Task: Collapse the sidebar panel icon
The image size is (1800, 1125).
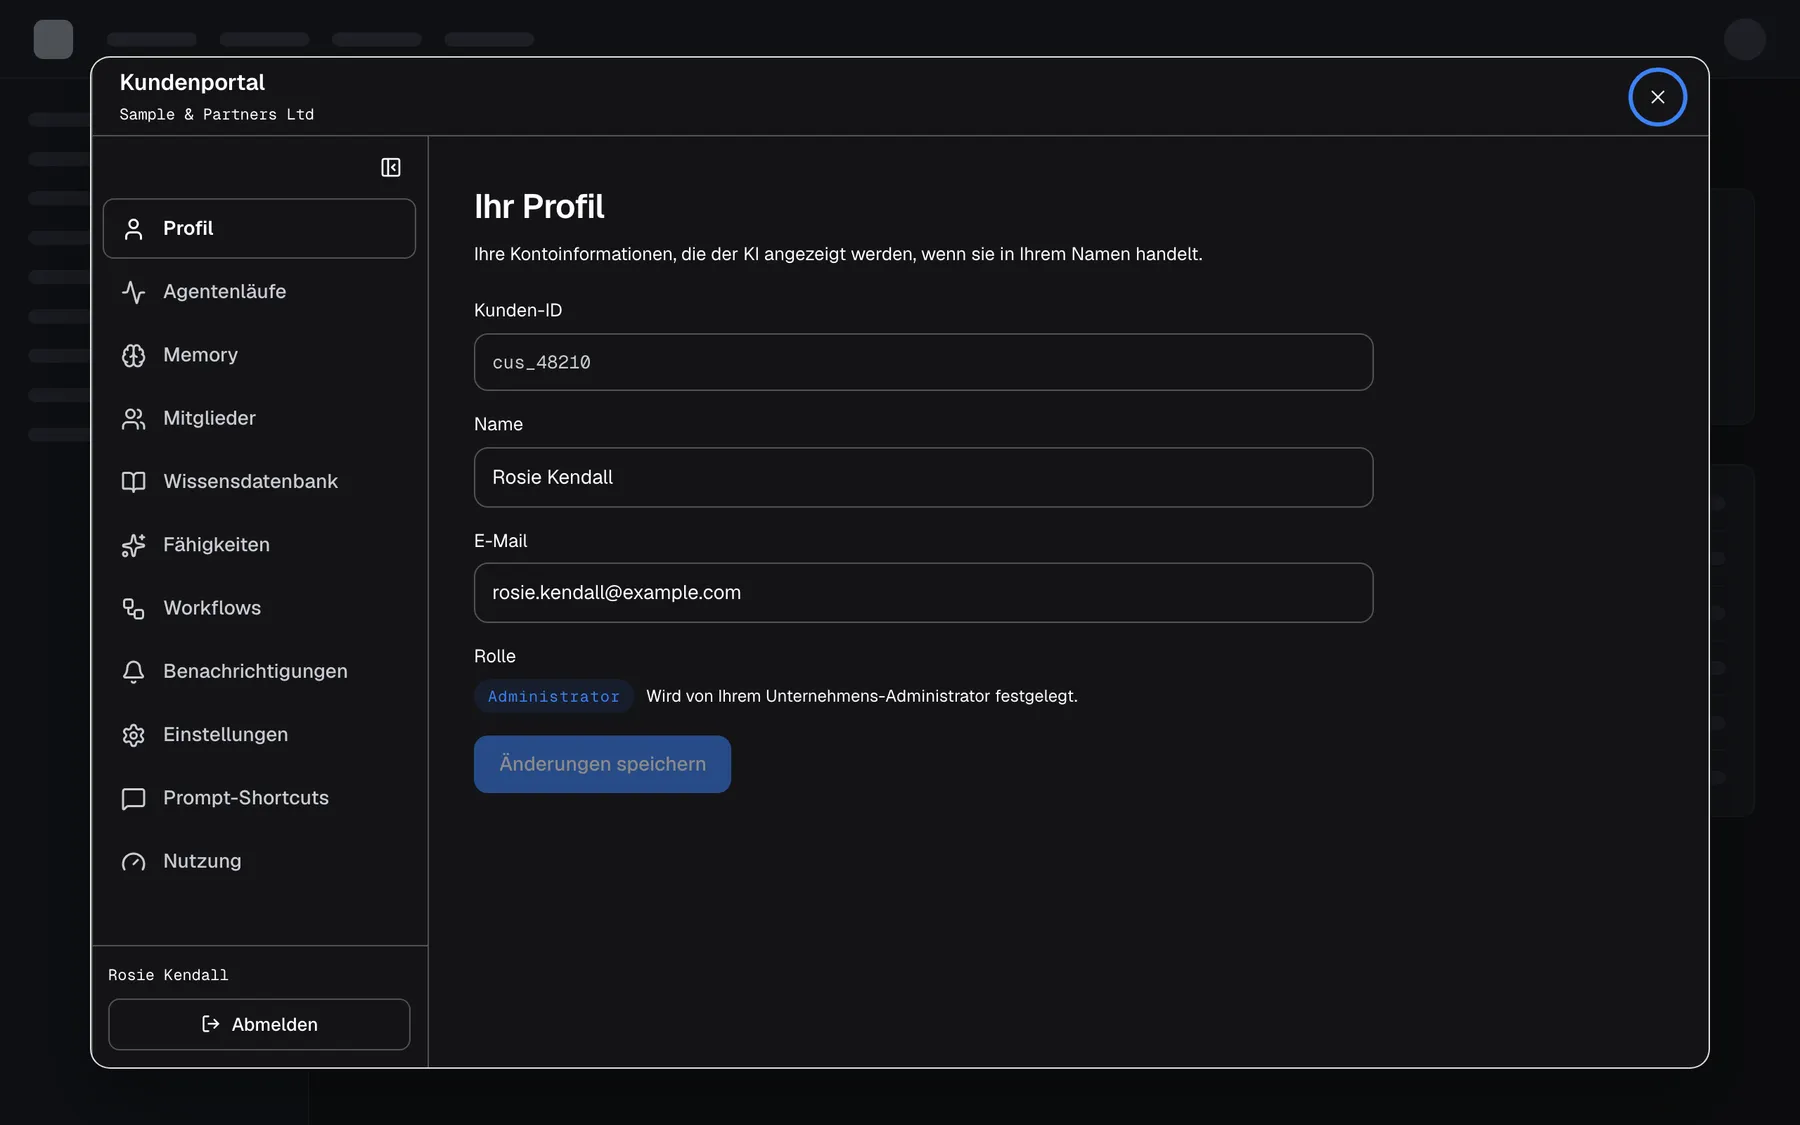Action: click(x=391, y=167)
